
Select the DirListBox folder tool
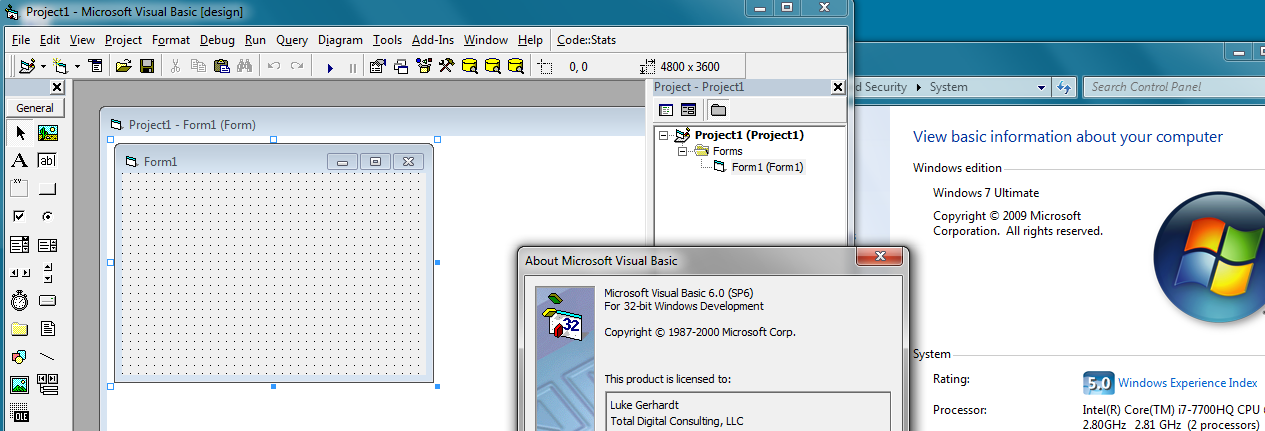pyautogui.click(x=19, y=328)
